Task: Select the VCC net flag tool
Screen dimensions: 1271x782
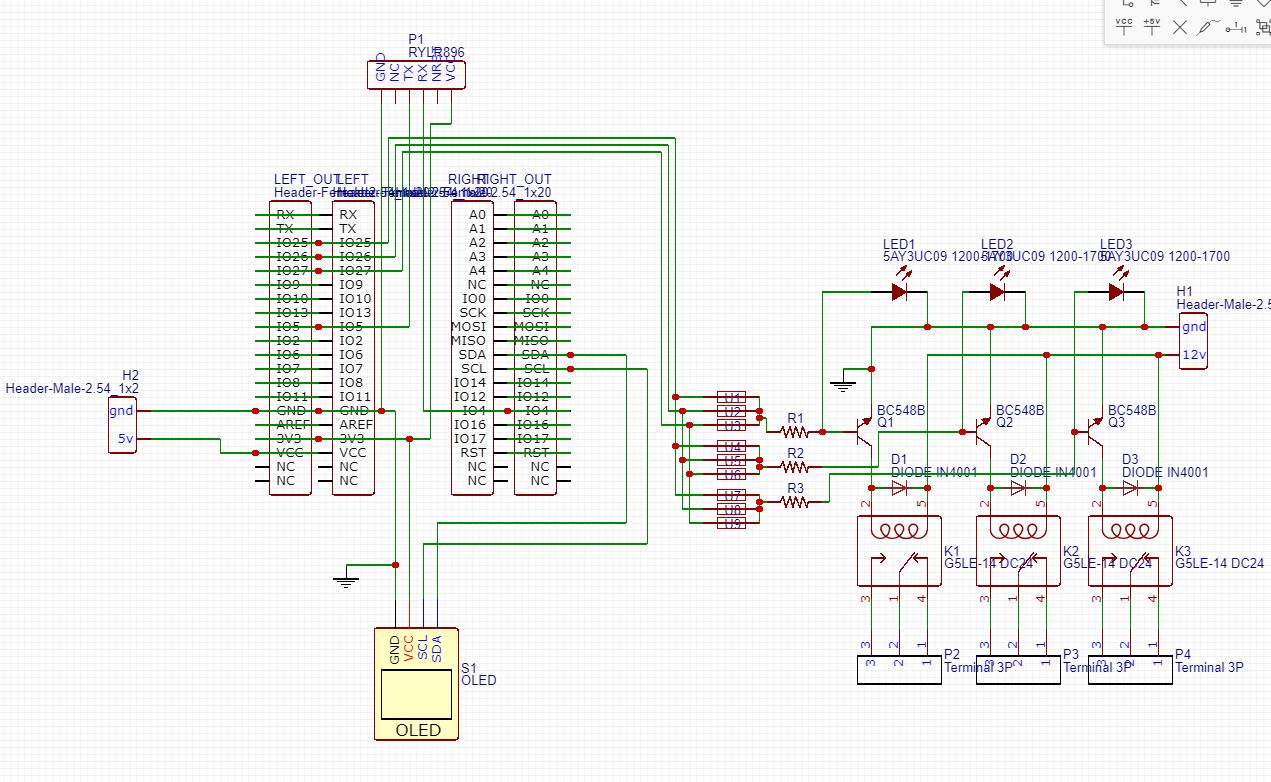Action: (1124, 26)
